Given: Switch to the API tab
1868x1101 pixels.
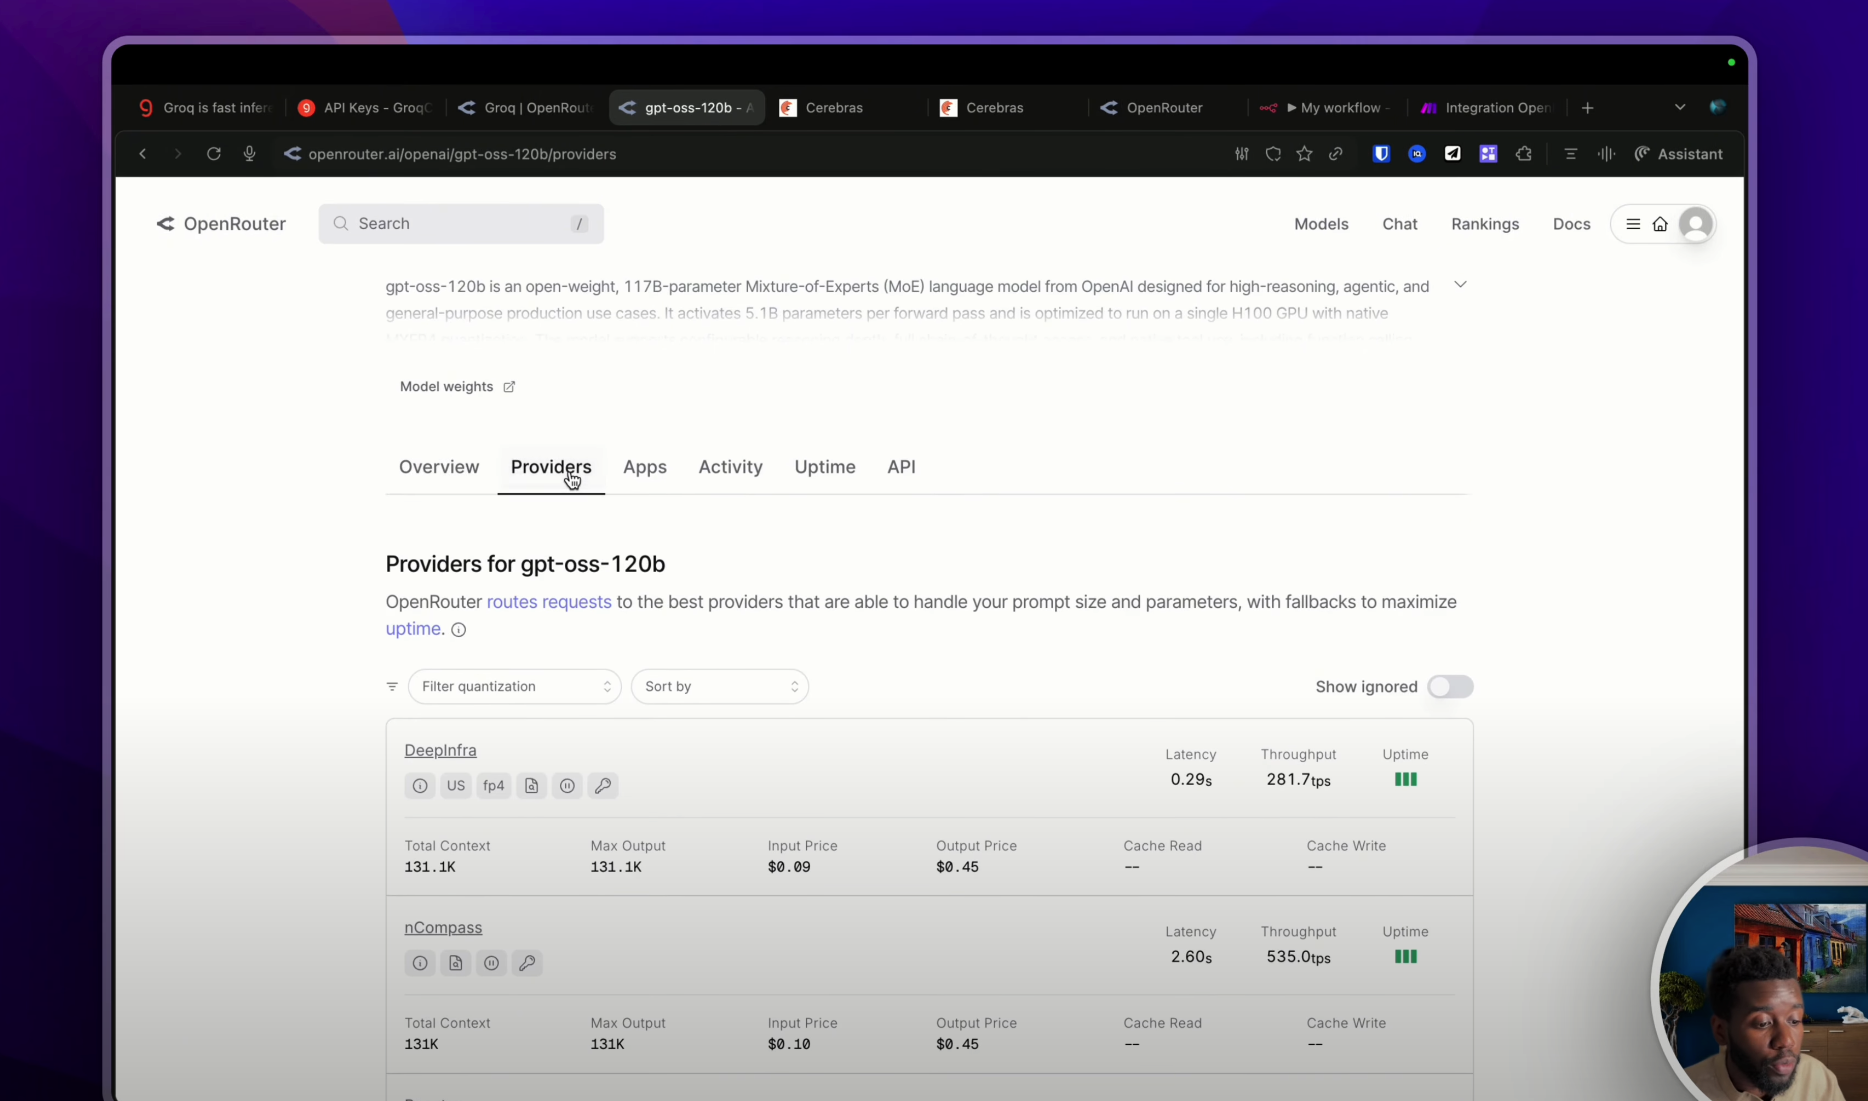Looking at the screenshot, I should [x=901, y=467].
